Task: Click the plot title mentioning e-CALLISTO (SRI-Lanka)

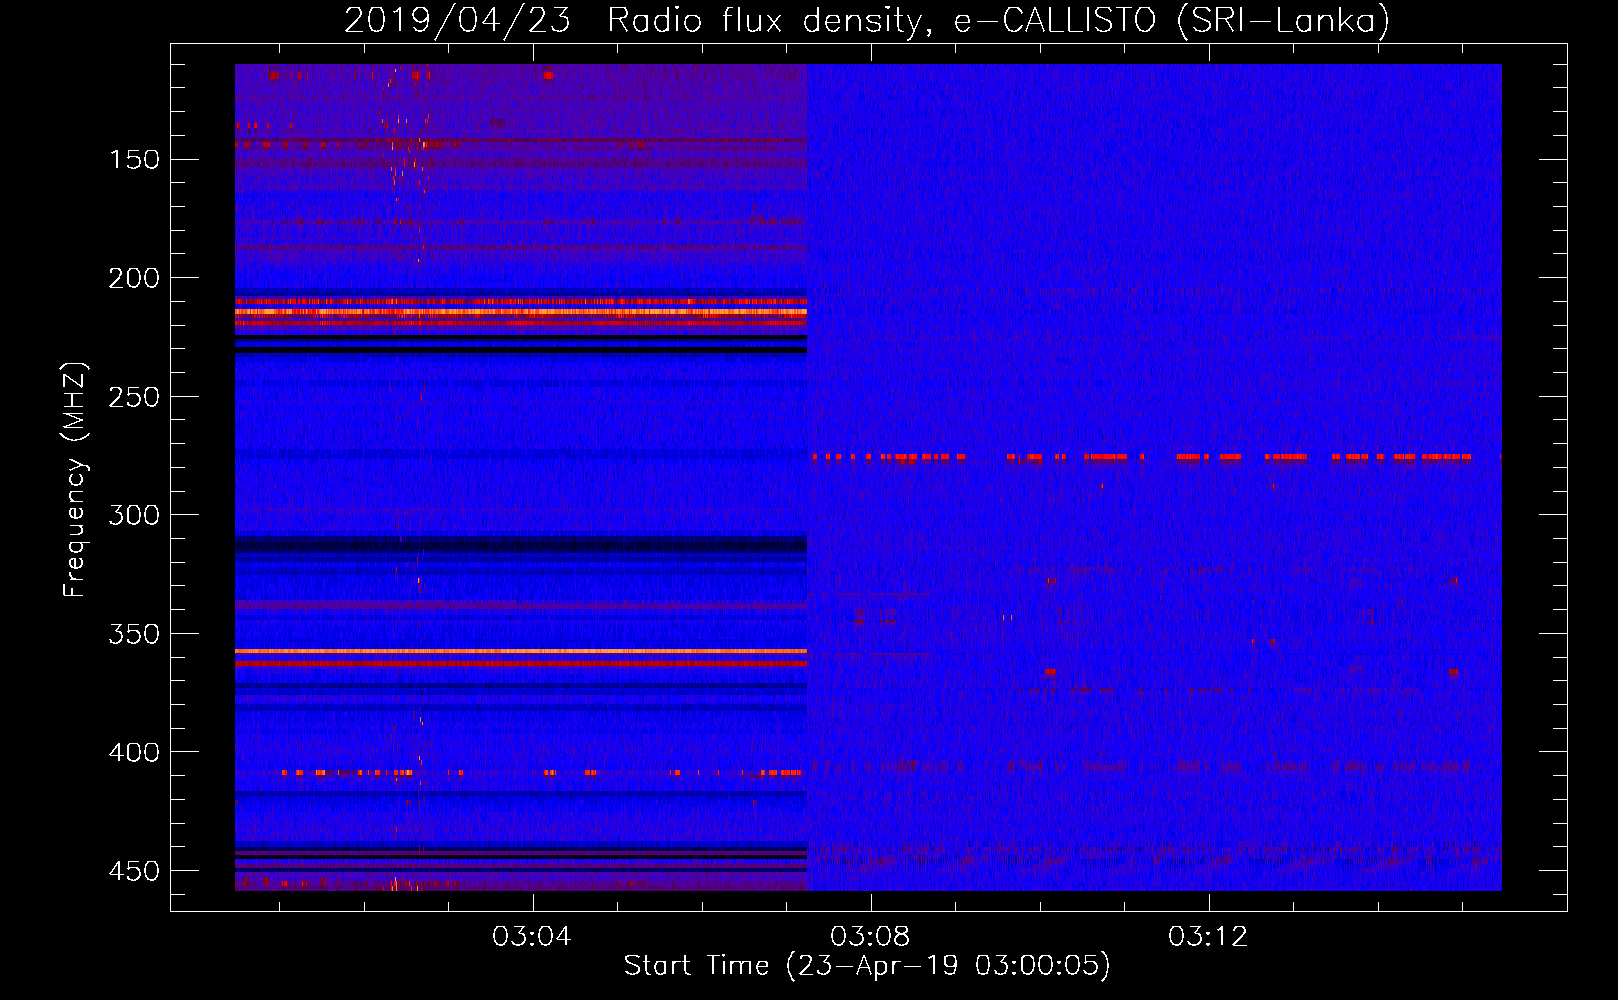Action: pyautogui.click(x=867, y=20)
